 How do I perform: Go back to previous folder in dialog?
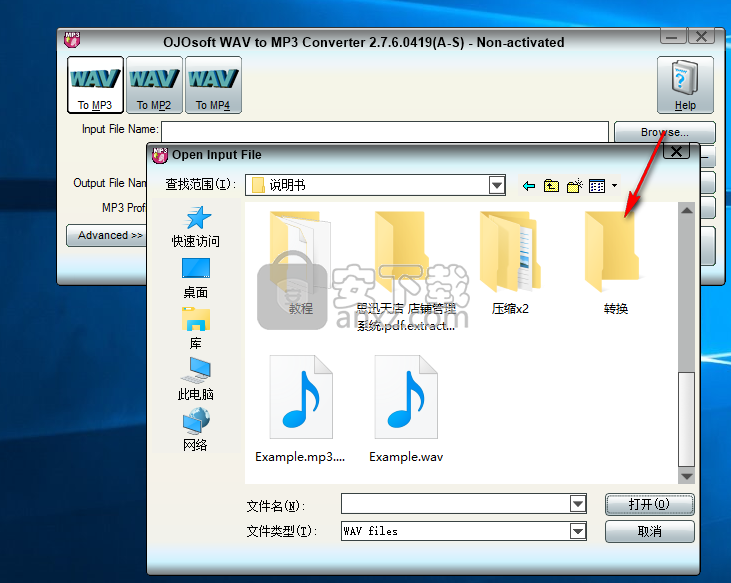pyautogui.click(x=529, y=186)
